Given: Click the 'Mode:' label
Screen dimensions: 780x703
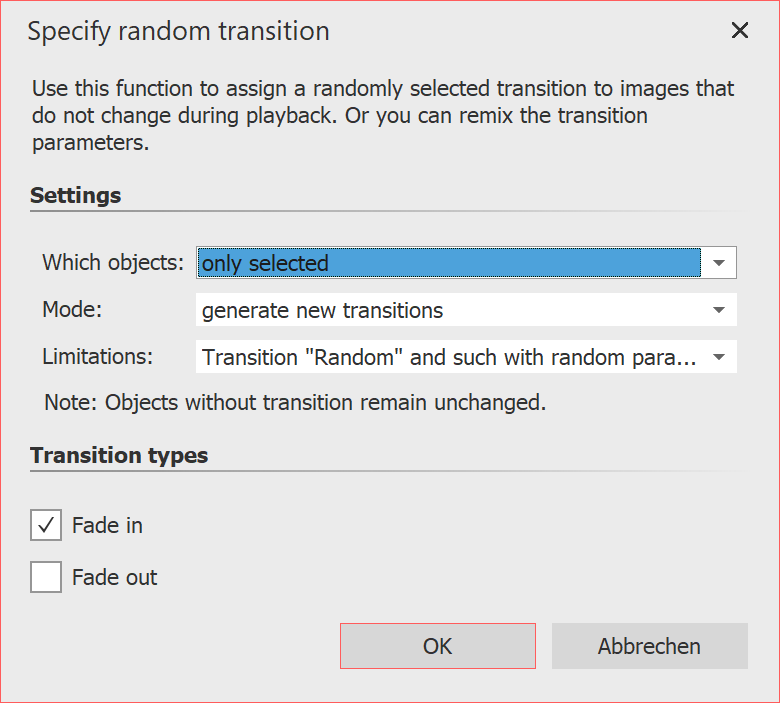Looking at the screenshot, I should 72,310.
